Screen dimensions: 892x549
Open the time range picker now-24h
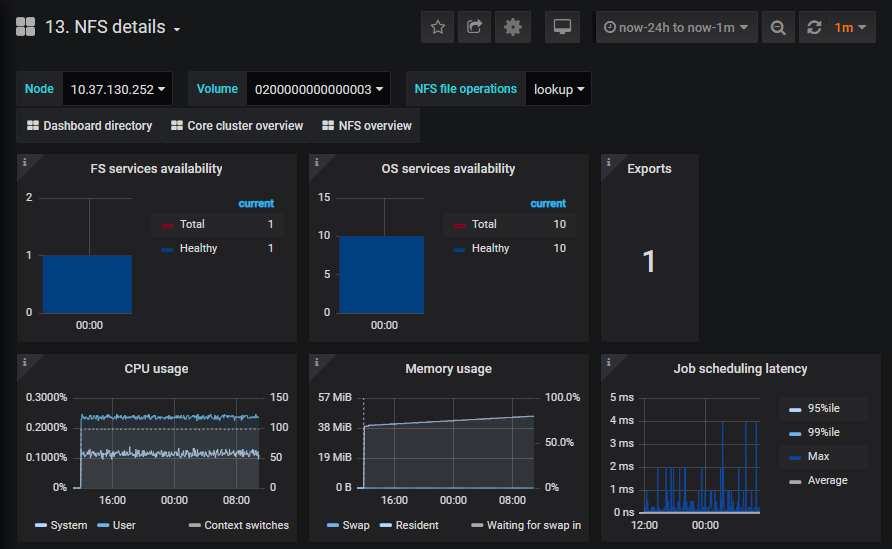(676, 27)
